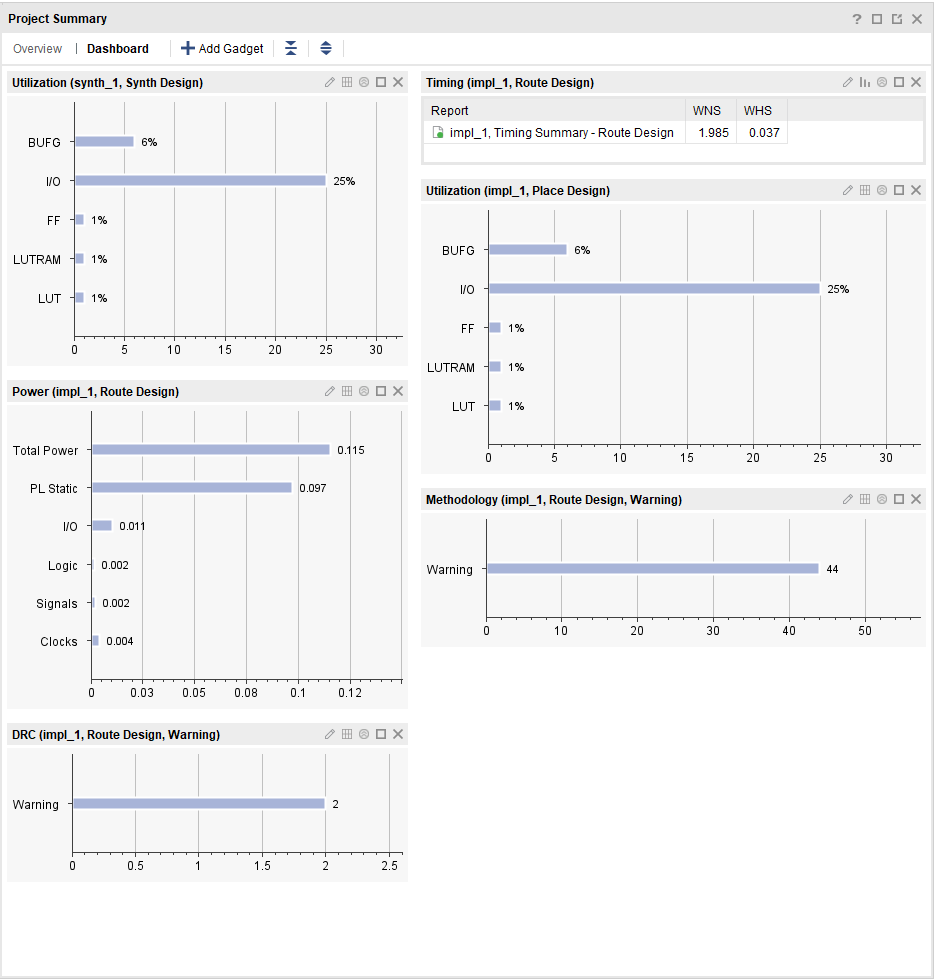Refresh the Methodology impl_1 gadget
The image size is (937, 979).
(882, 499)
